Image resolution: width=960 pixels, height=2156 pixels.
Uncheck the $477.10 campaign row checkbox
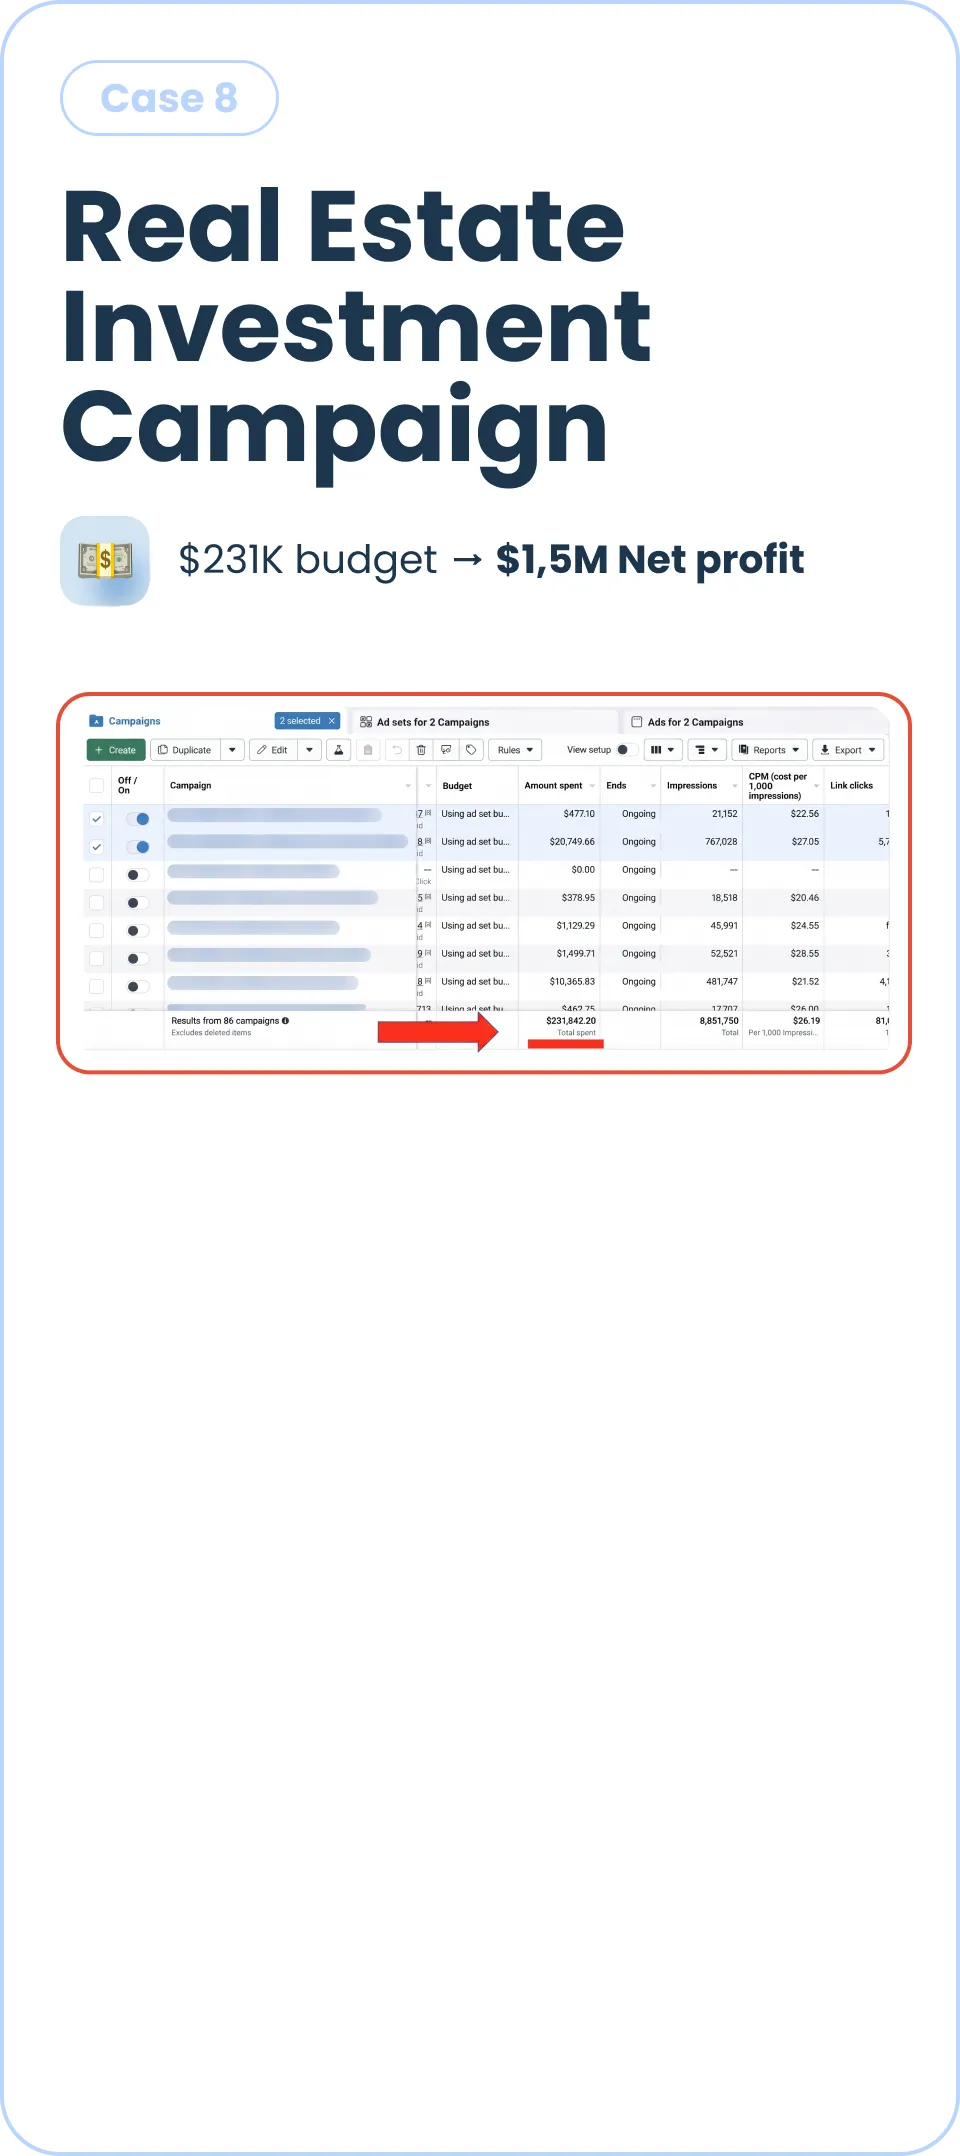97,819
